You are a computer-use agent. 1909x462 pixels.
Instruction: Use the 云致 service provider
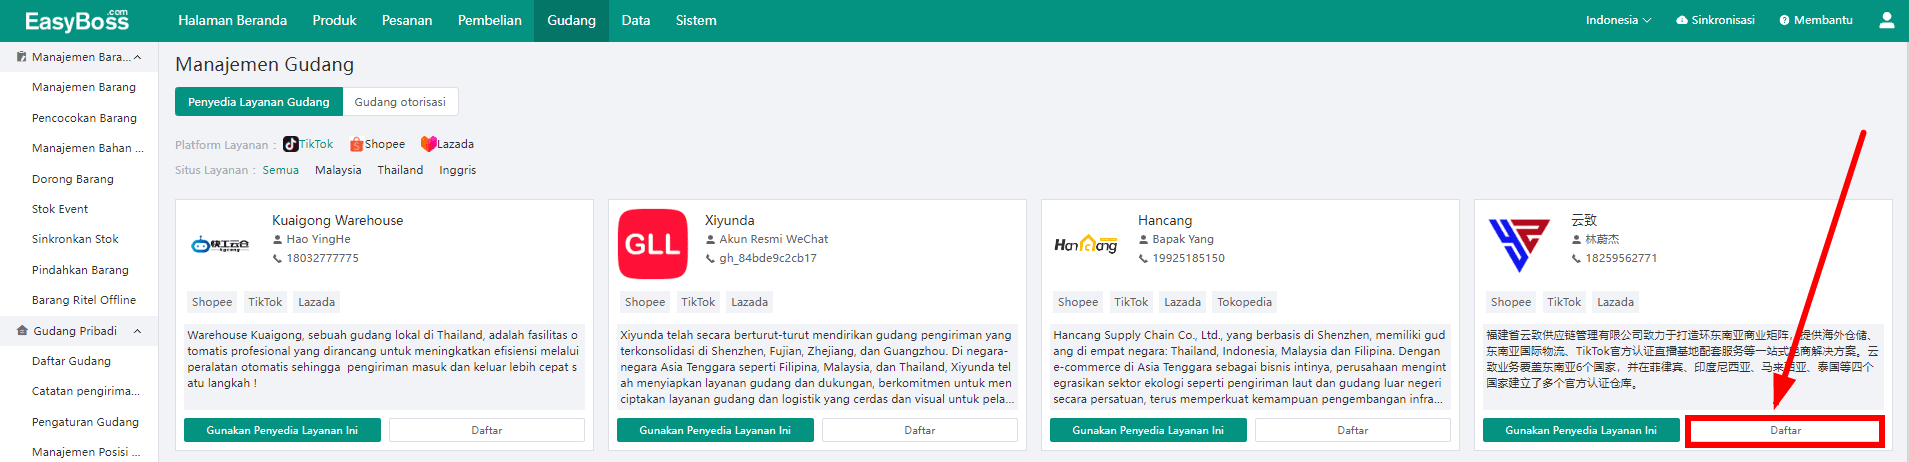click(x=1581, y=430)
